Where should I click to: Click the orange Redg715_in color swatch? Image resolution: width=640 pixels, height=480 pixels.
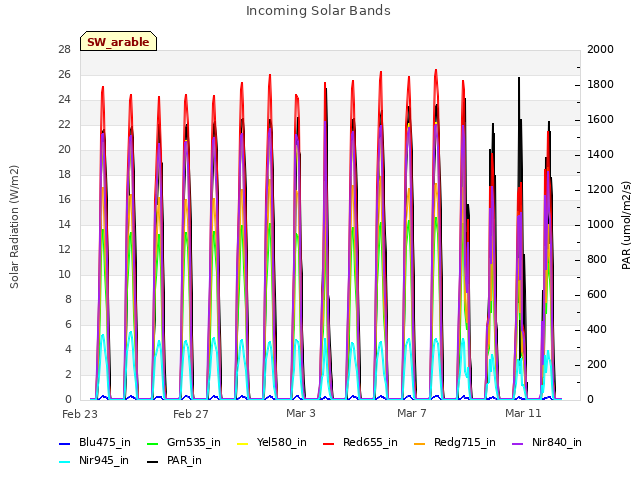420,444
